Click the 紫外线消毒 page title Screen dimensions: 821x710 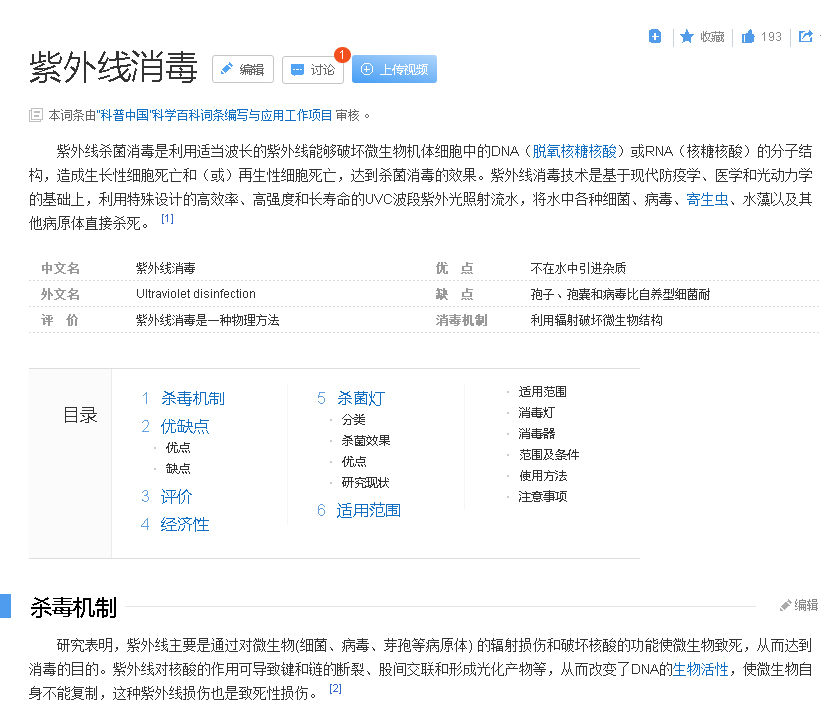coord(113,67)
